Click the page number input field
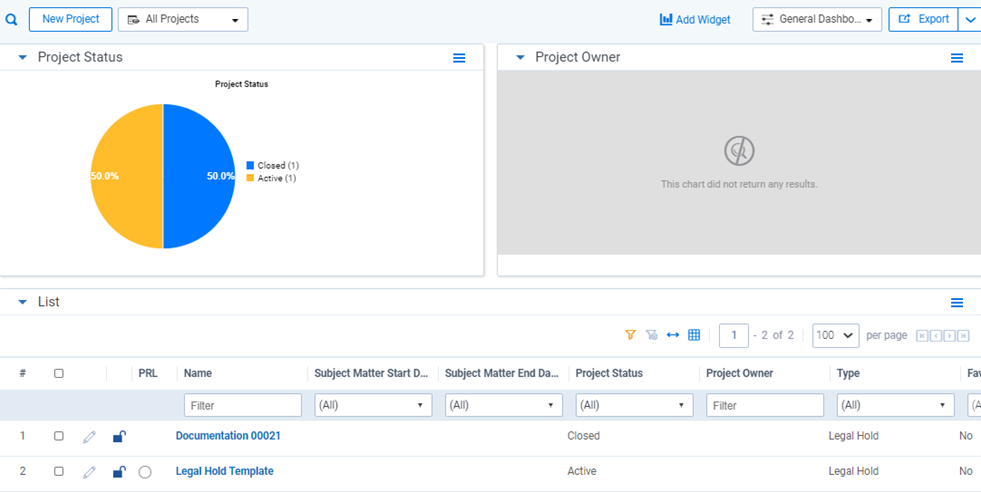This screenshot has width=981, height=493. 734,335
